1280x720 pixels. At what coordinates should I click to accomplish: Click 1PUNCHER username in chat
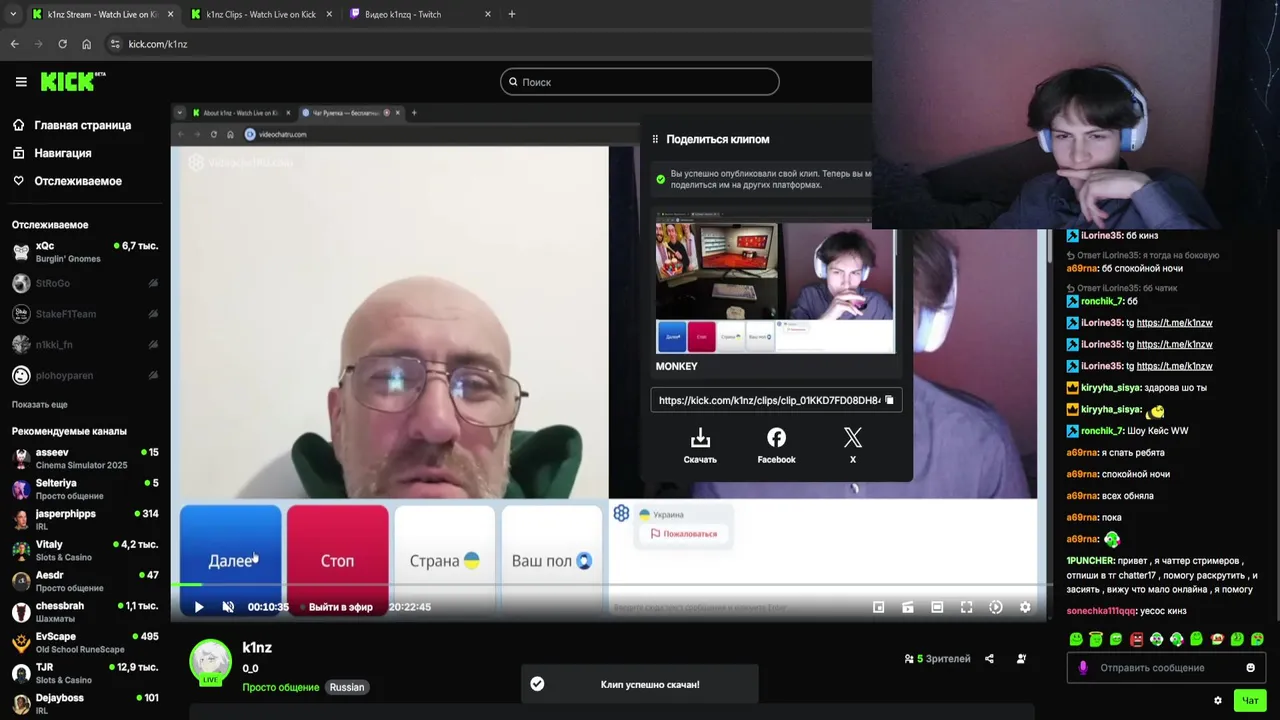(1090, 561)
